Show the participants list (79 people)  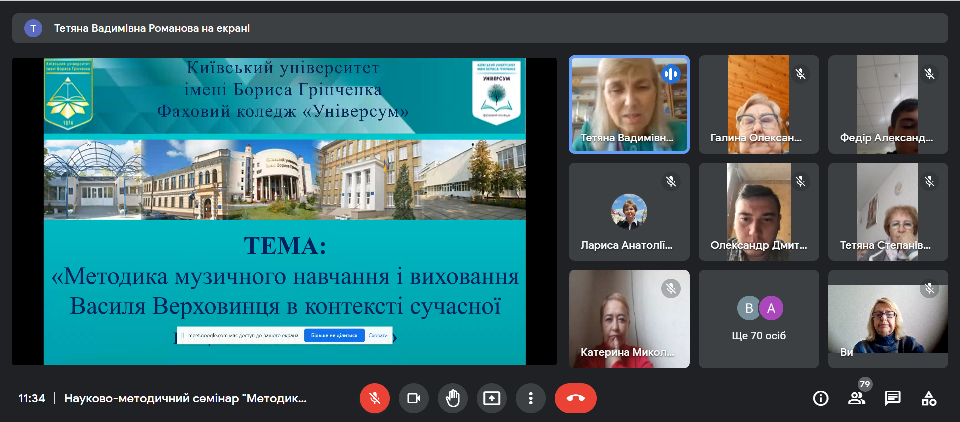856,398
